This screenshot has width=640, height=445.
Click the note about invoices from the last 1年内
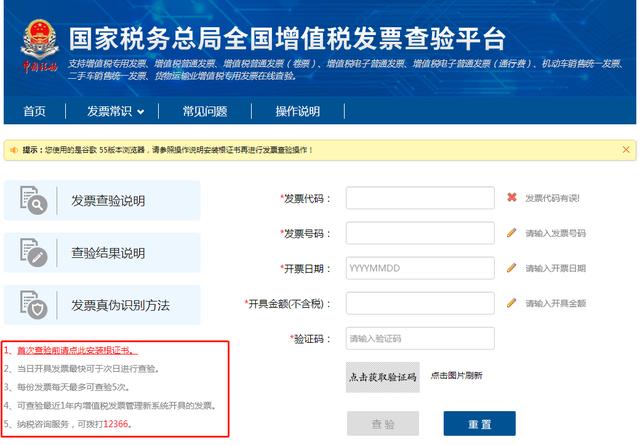point(116,405)
